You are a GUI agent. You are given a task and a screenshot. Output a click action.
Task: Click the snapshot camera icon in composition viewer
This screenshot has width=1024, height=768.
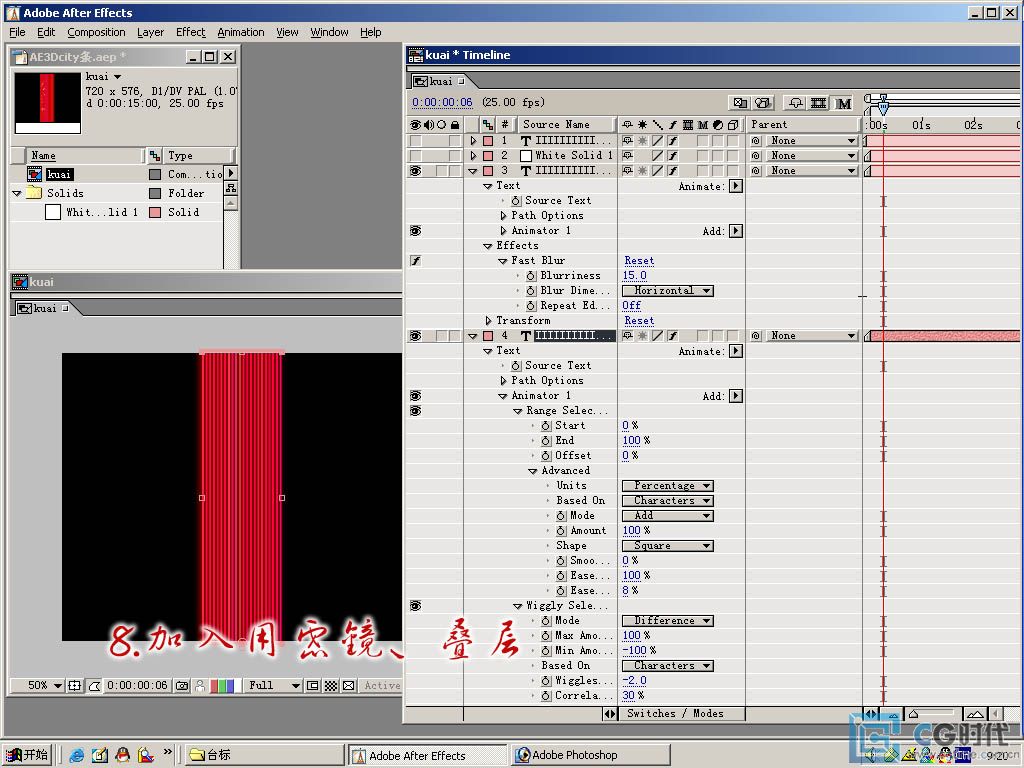(x=182, y=686)
